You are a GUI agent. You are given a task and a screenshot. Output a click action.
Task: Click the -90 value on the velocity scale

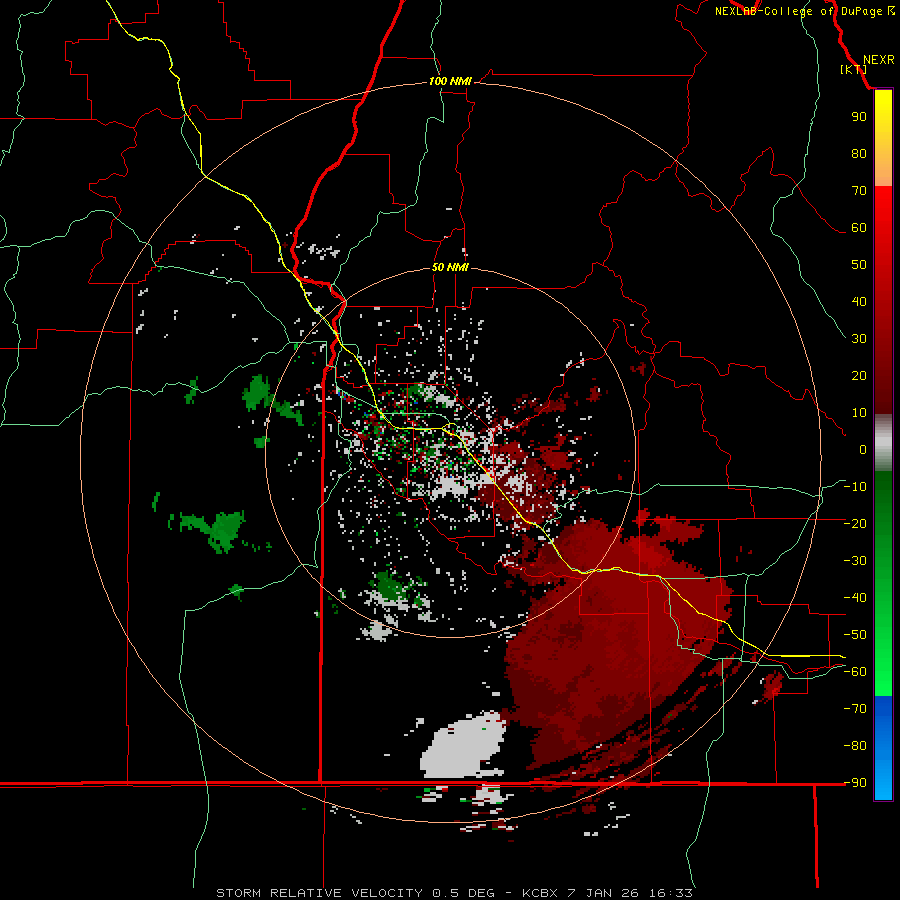coord(855,783)
